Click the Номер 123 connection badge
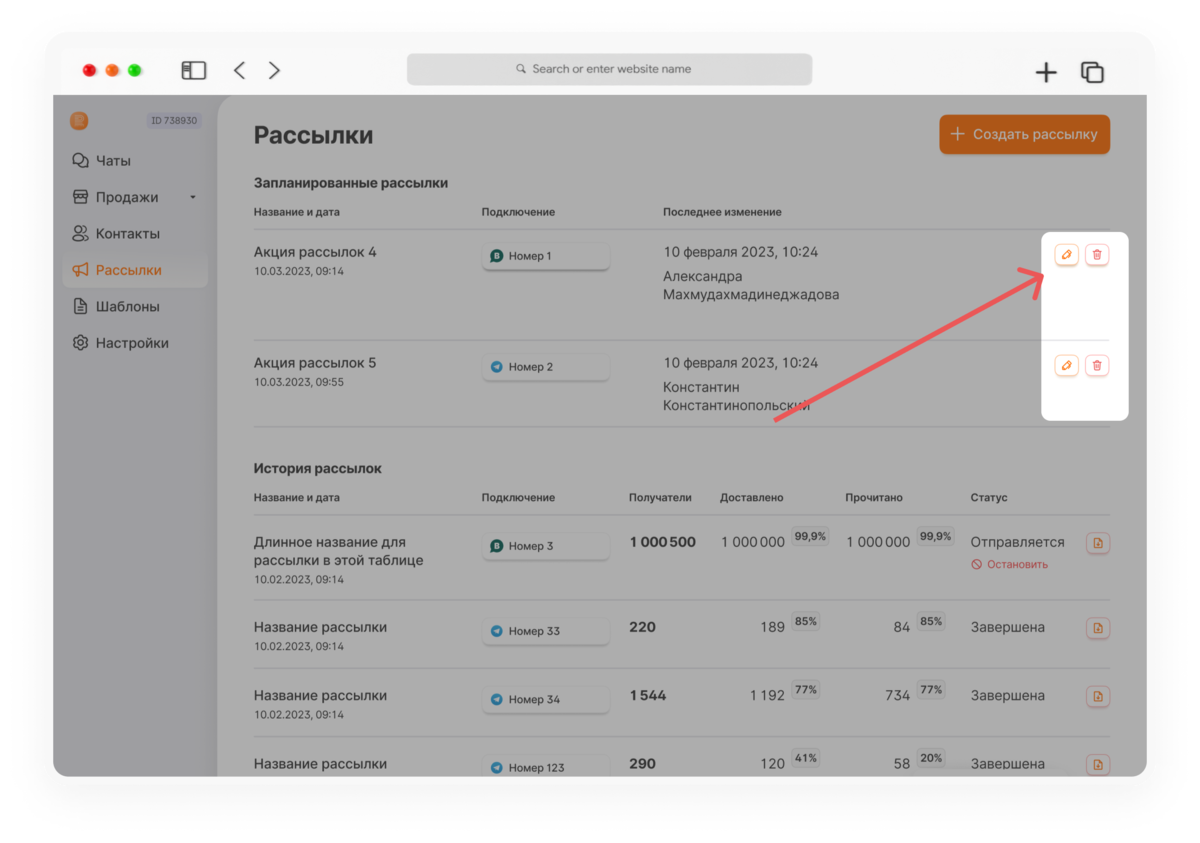Screen dimensions: 1200x843 (546, 766)
